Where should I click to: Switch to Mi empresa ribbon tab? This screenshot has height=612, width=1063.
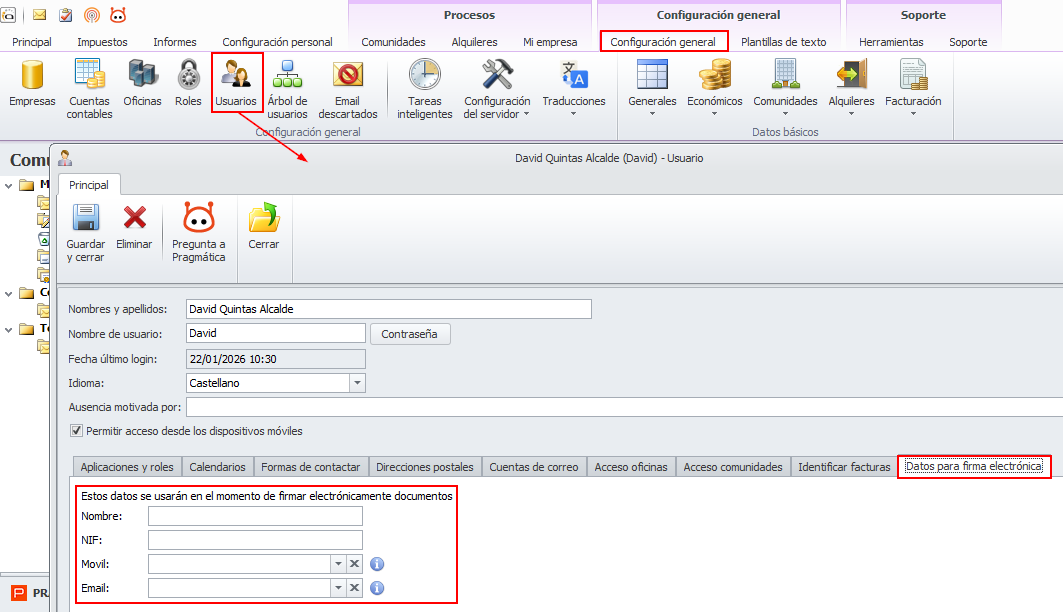coord(550,42)
